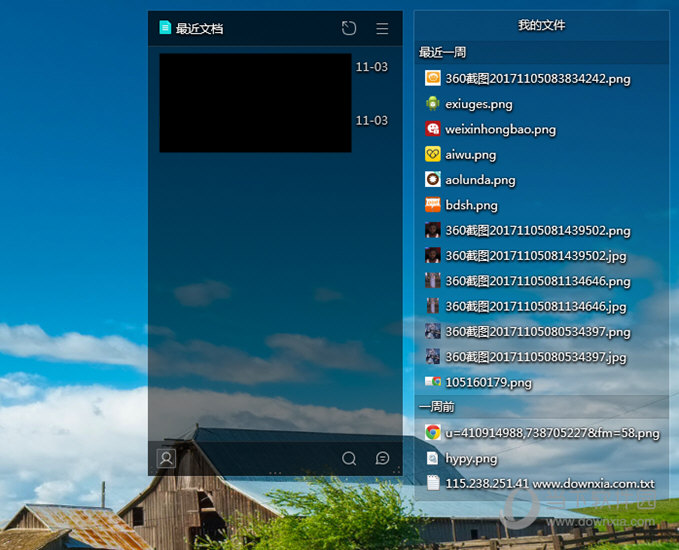Viewport: 679px width, 550px height.
Task: Click the search magnifier icon at panel bottom
Action: tap(349, 458)
